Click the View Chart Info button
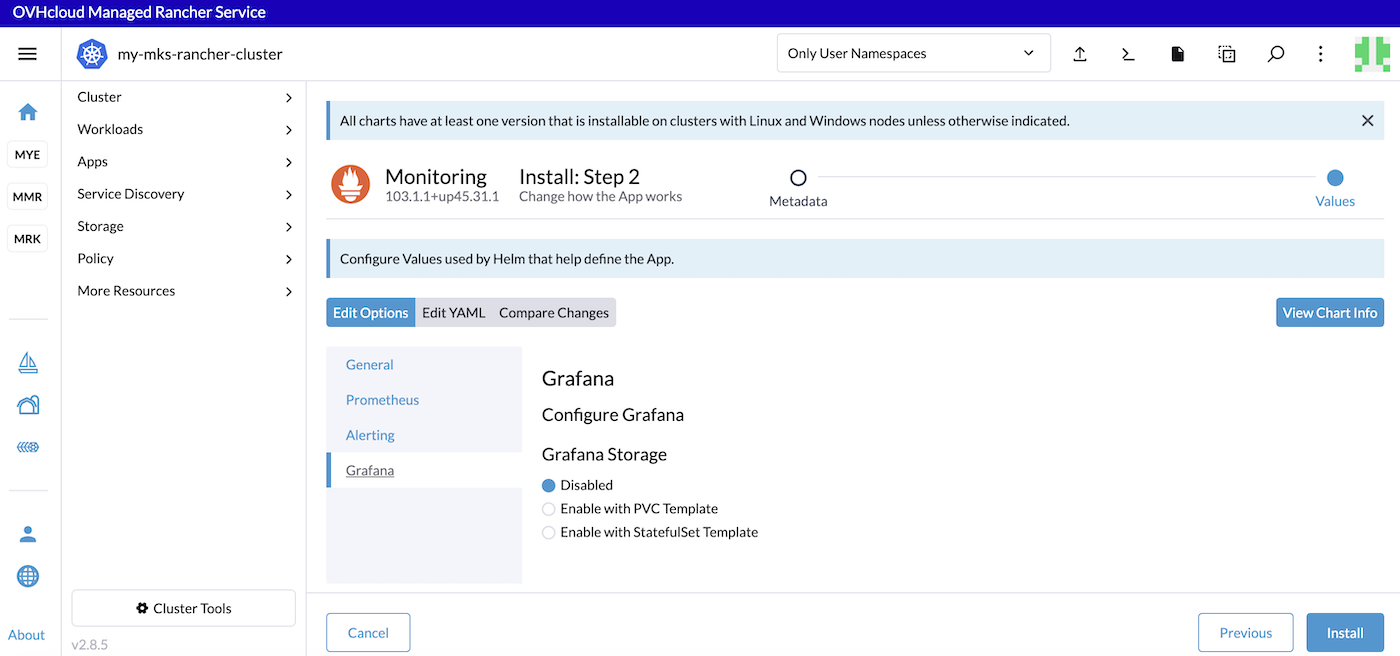The width and height of the screenshot is (1400, 656). (x=1329, y=313)
